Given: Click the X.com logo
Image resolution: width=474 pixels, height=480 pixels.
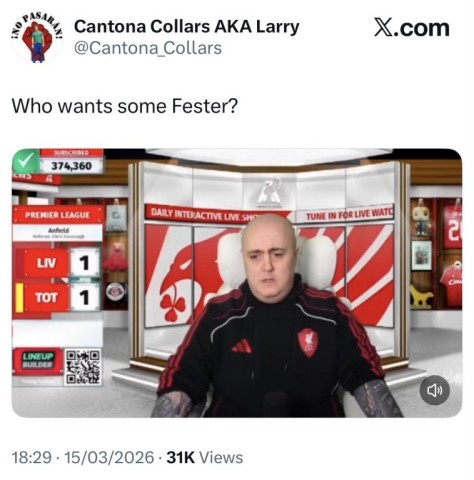Looking at the screenshot, I should tap(411, 28).
